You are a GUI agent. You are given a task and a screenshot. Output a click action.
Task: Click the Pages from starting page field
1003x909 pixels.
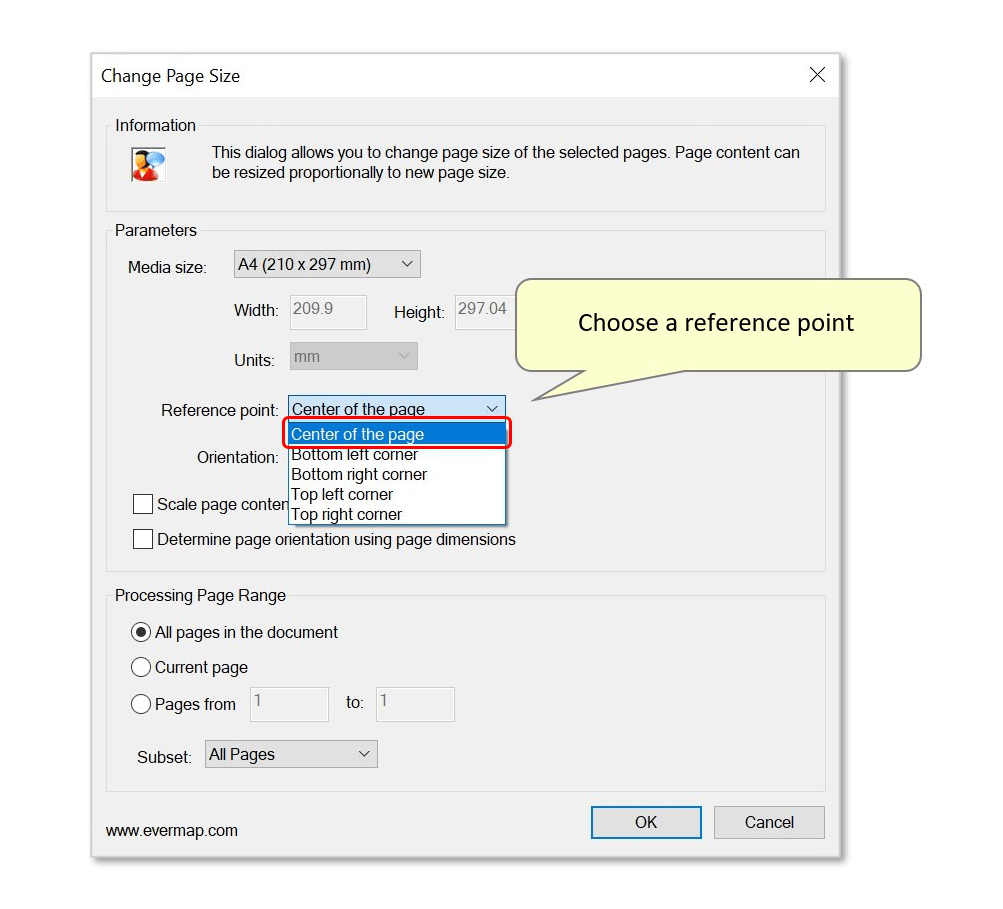point(288,703)
